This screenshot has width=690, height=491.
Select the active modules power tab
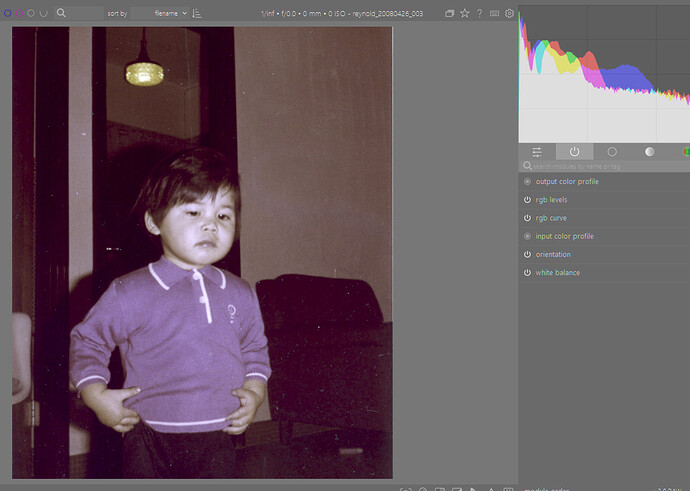tap(574, 152)
